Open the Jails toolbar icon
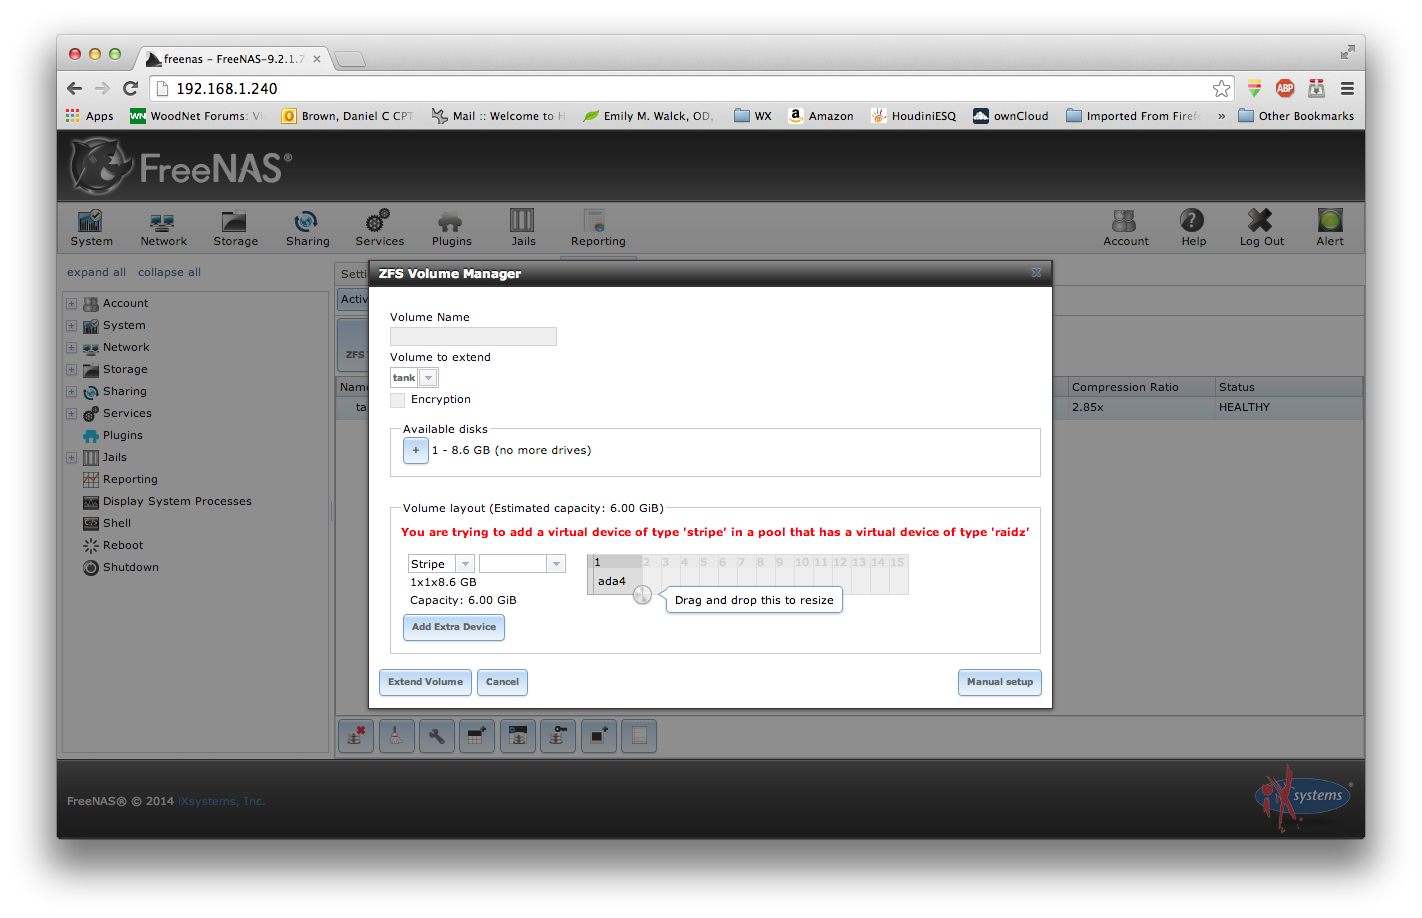The width and height of the screenshot is (1422, 918). (x=523, y=228)
